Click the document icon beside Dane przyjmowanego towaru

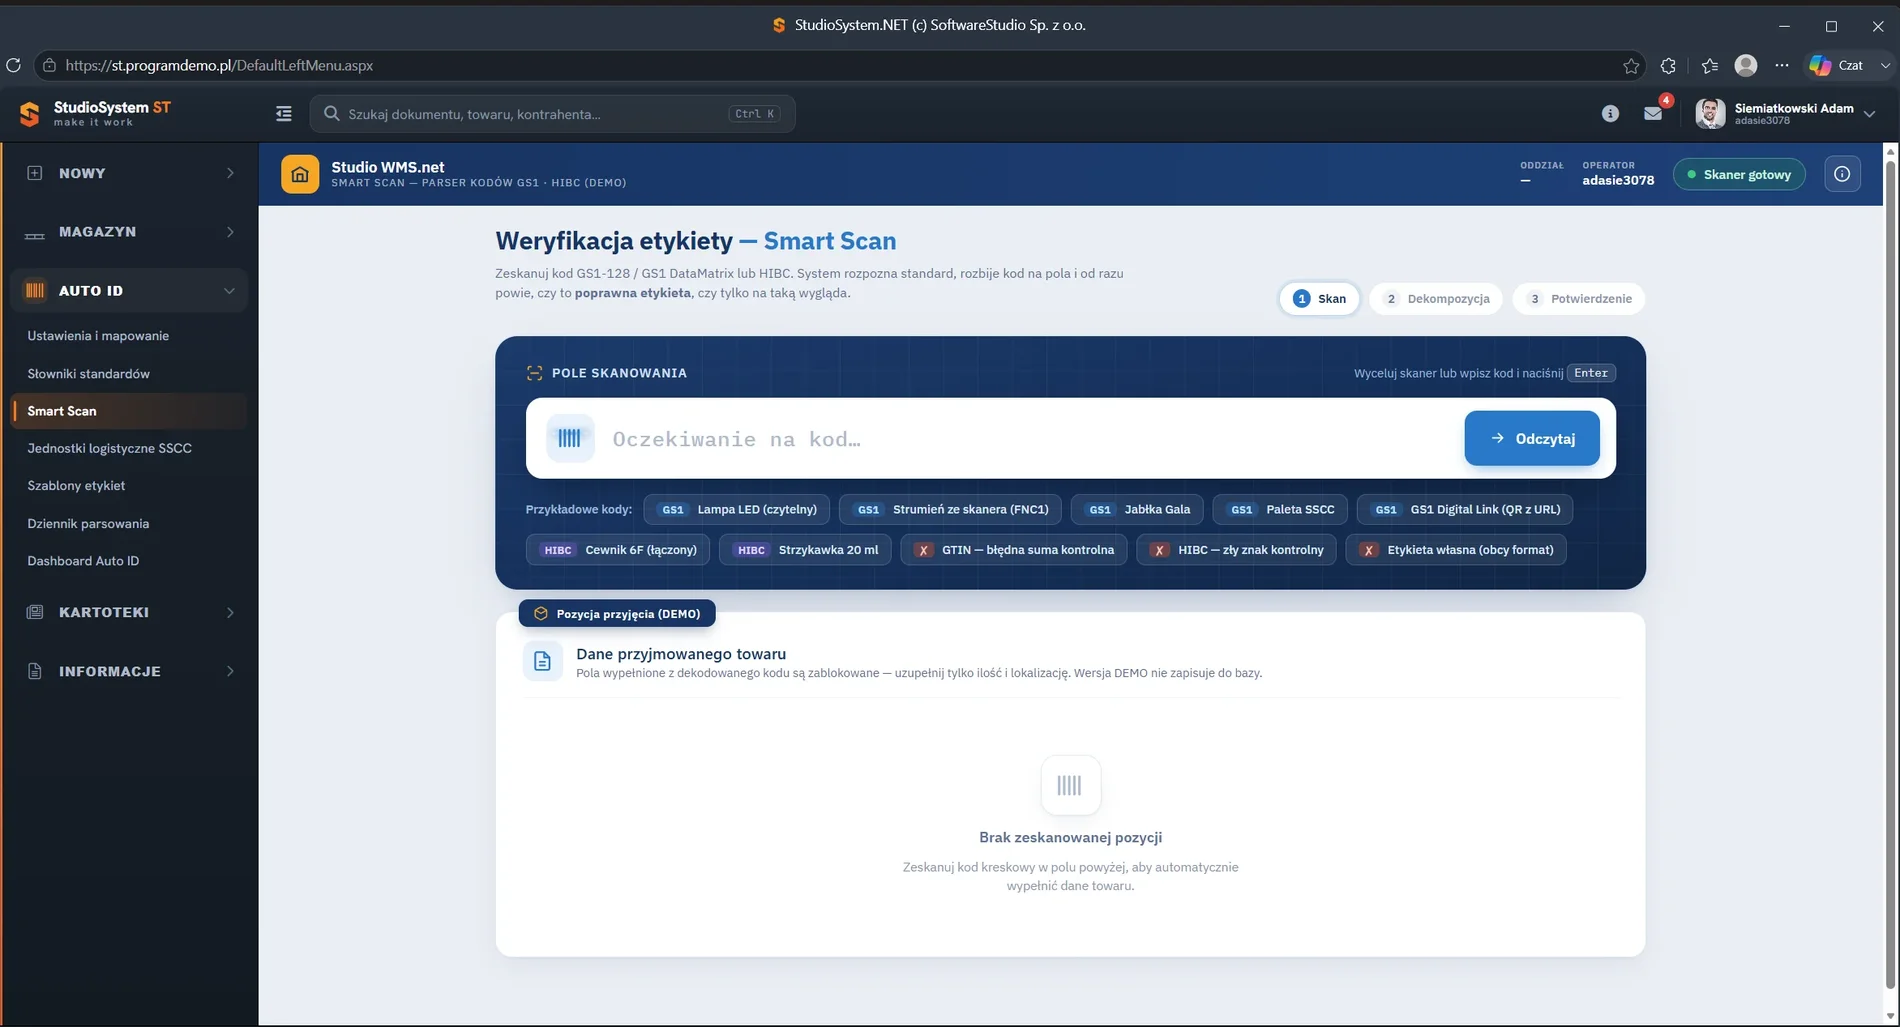(x=542, y=661)
